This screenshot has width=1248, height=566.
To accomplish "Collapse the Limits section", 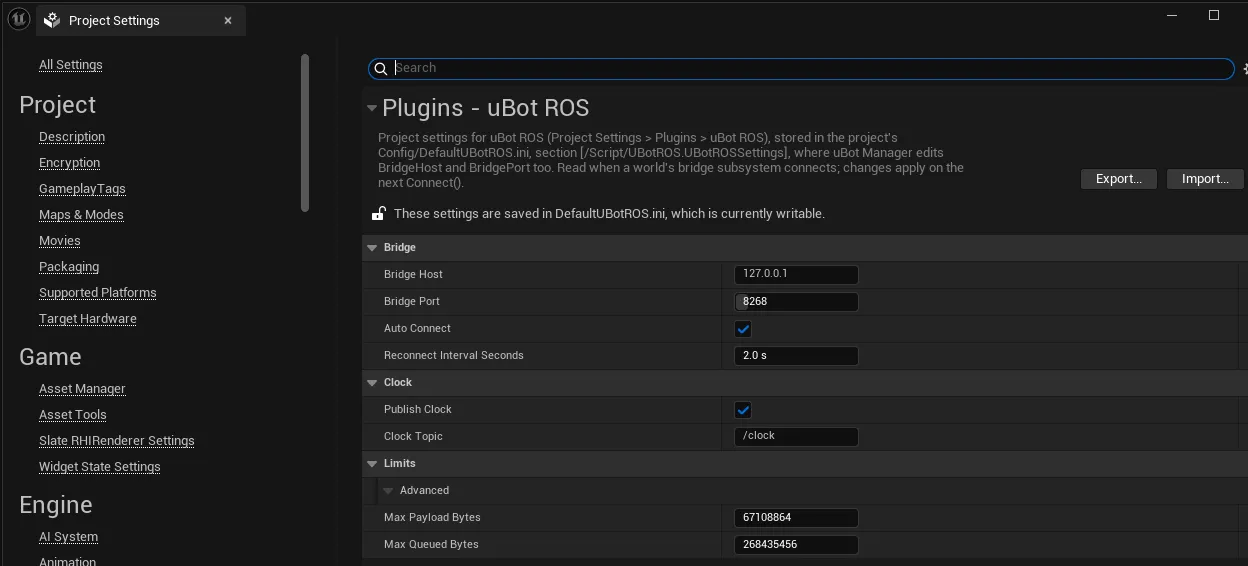I will coord(372,464).
